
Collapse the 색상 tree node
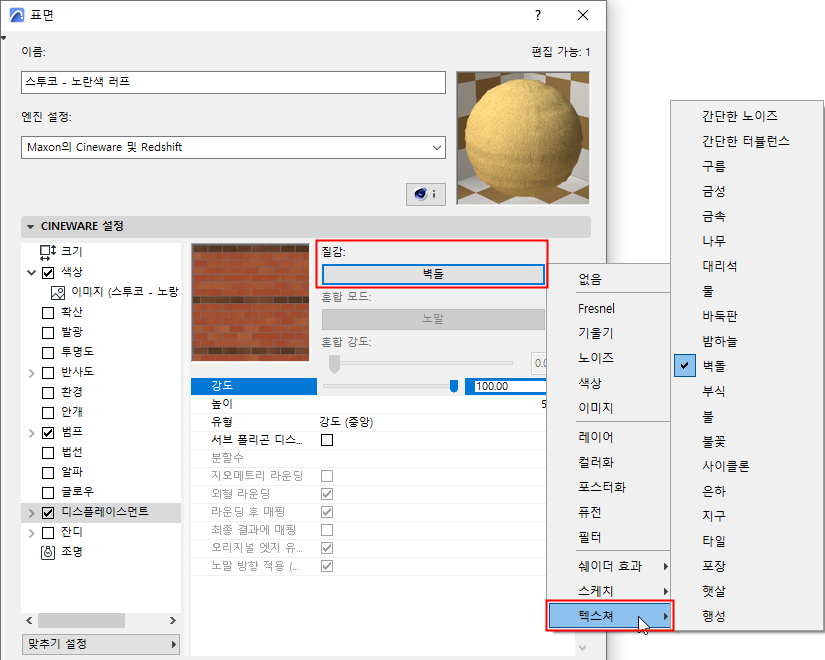(32, 273)
